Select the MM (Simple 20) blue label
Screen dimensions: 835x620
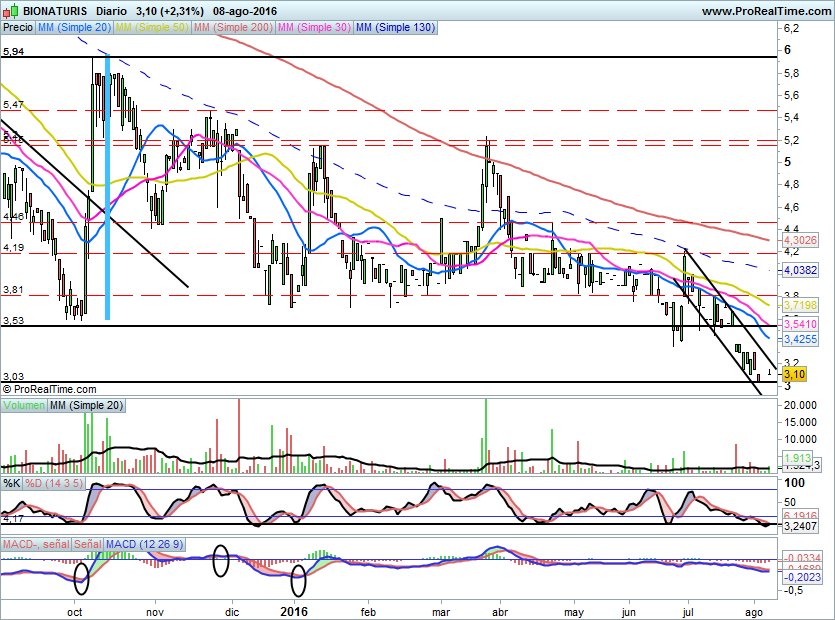74,27
